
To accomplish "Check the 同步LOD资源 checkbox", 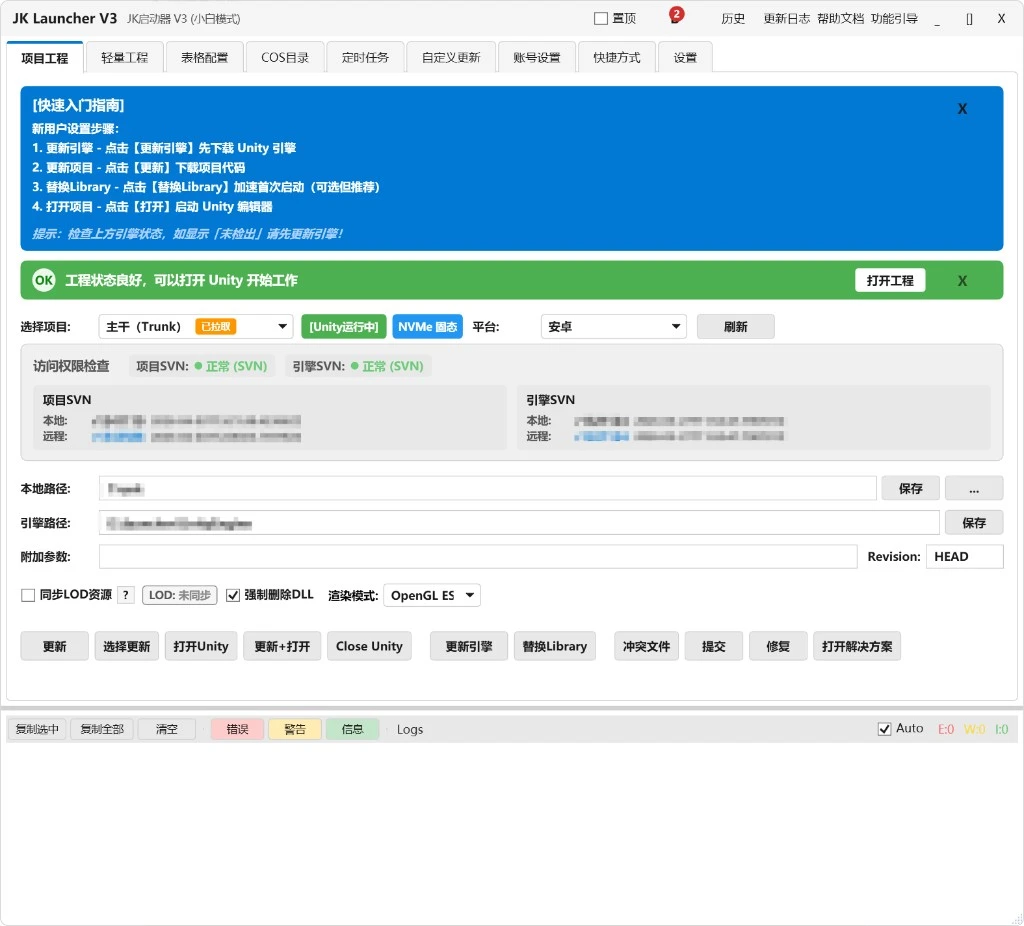I will (x=27, y=594).
